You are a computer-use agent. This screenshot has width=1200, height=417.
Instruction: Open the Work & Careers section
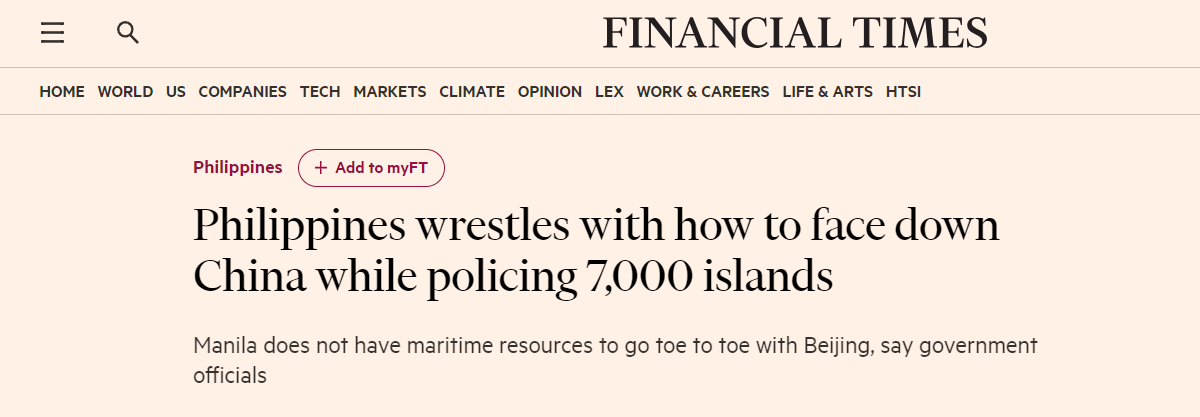pos(703,91)
